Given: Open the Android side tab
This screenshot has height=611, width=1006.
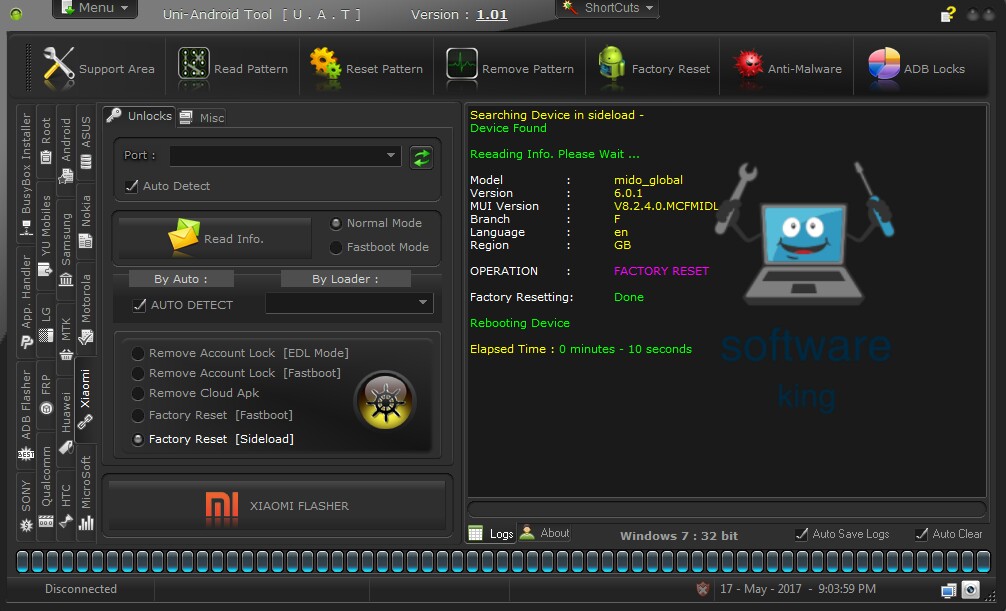Looking at the screenshot, I should click(x=66, y=150).
